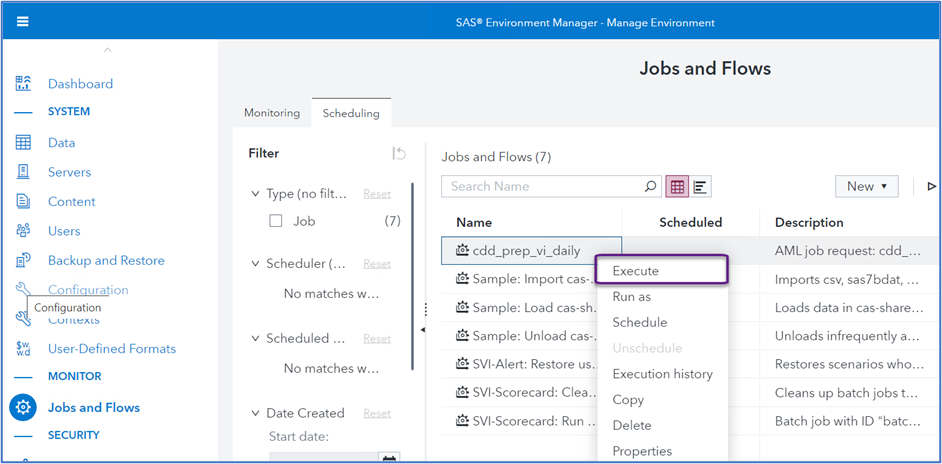Switch to the Monitoring tab
Screen dimensions: 942x464
tap(272, 113)
